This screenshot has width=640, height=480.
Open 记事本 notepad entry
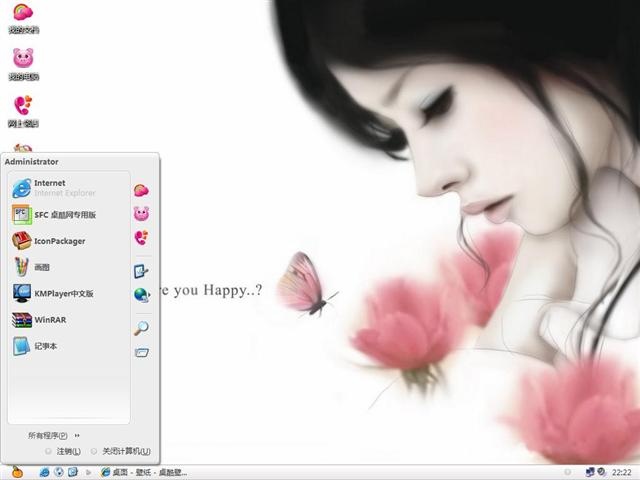click(x=35, y=346)
